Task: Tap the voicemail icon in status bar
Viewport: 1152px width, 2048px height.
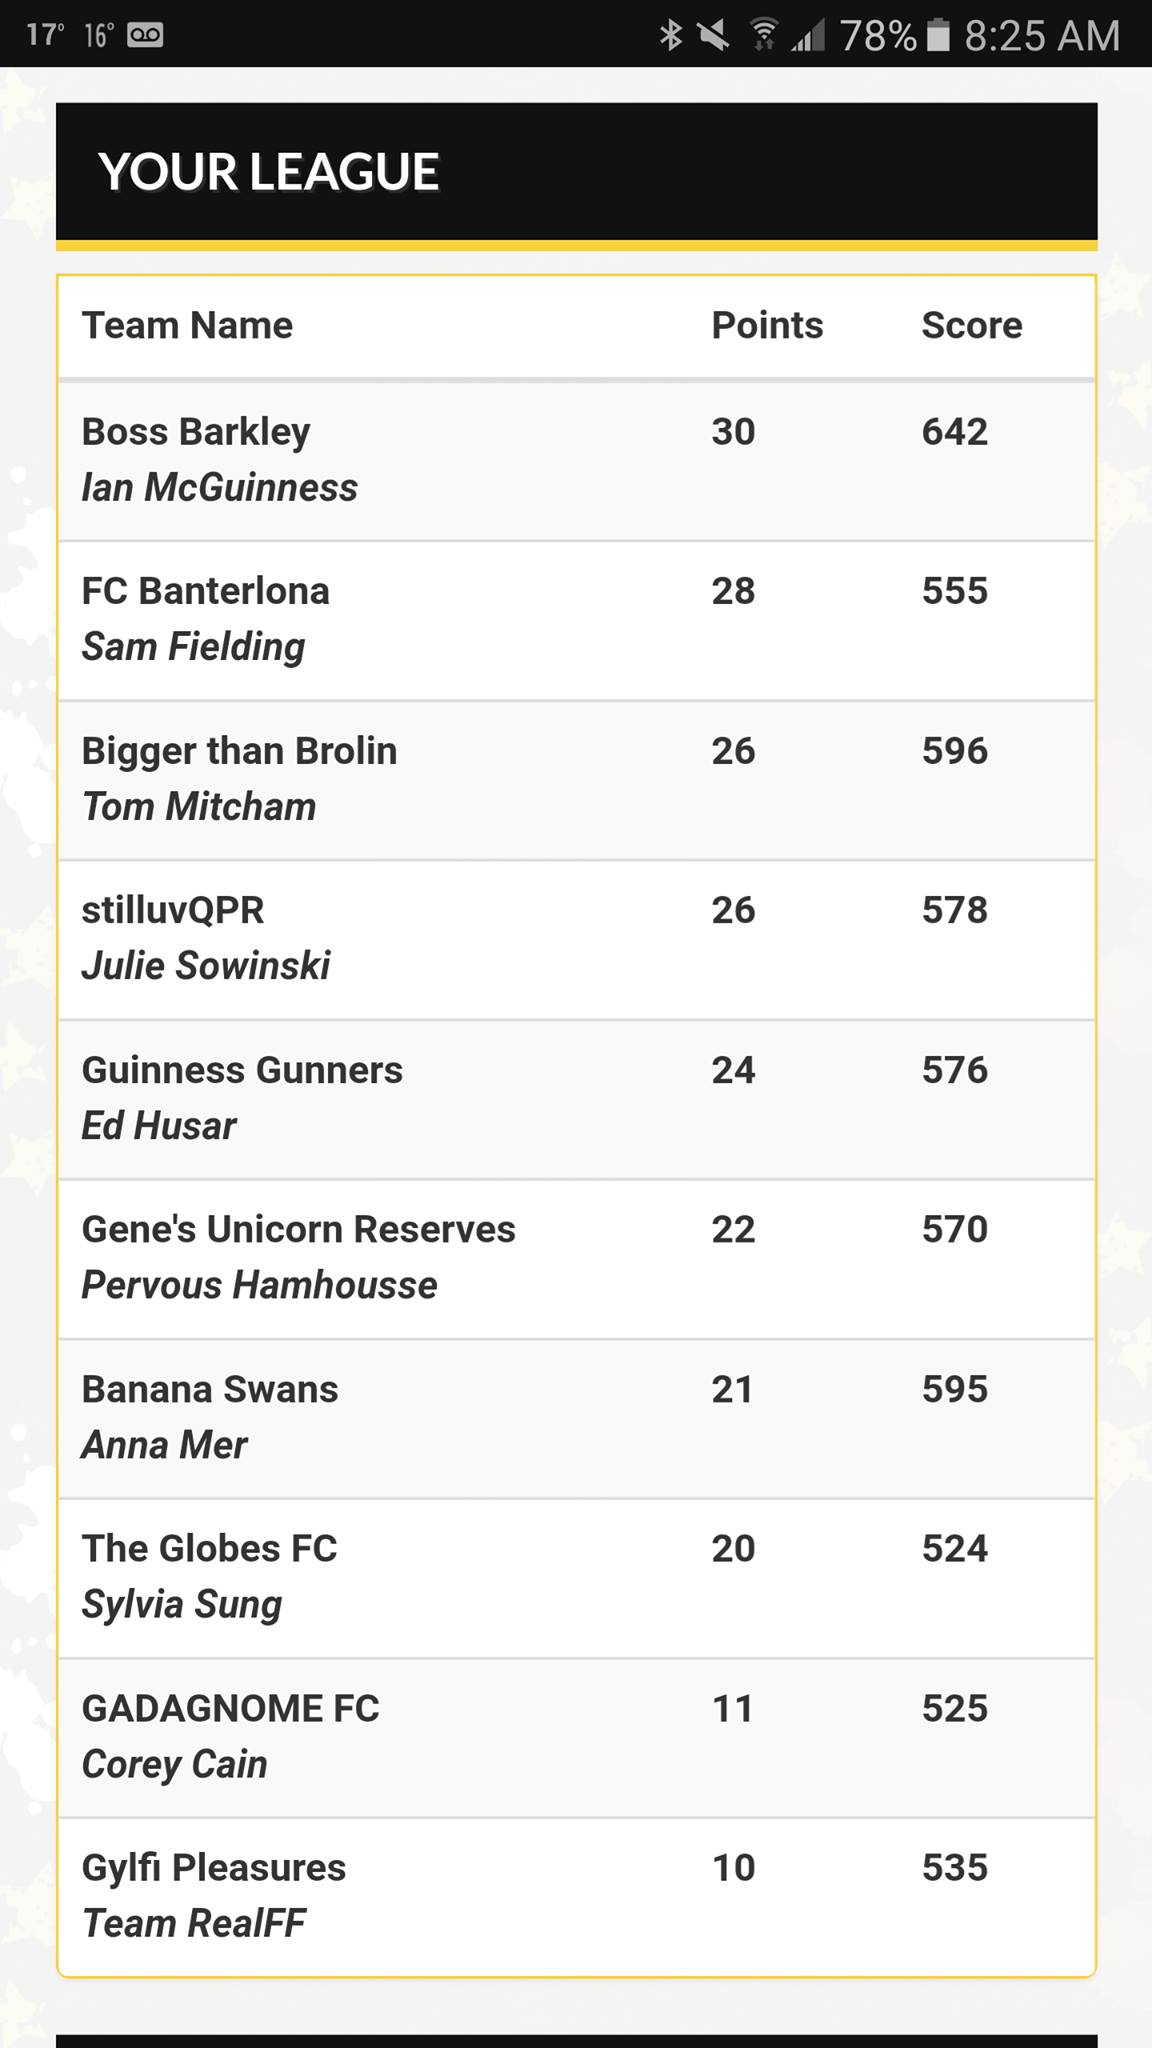Action: [145, 35]
